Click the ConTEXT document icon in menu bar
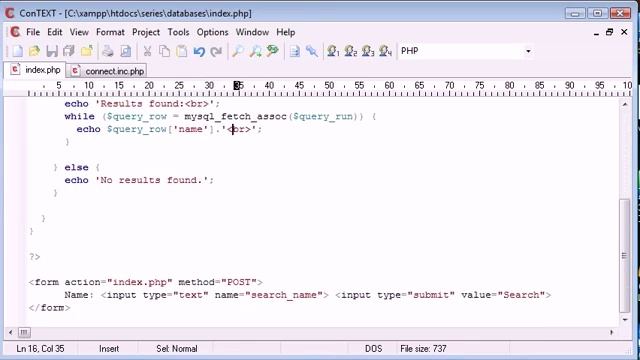The width and height of the screenshot is (640, 360). tap(15, 32)
